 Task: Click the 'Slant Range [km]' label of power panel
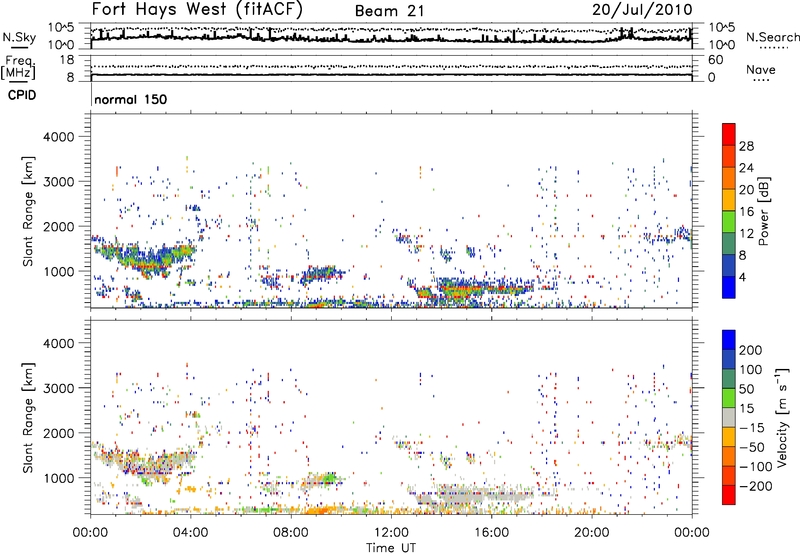(x=28, y=211)
